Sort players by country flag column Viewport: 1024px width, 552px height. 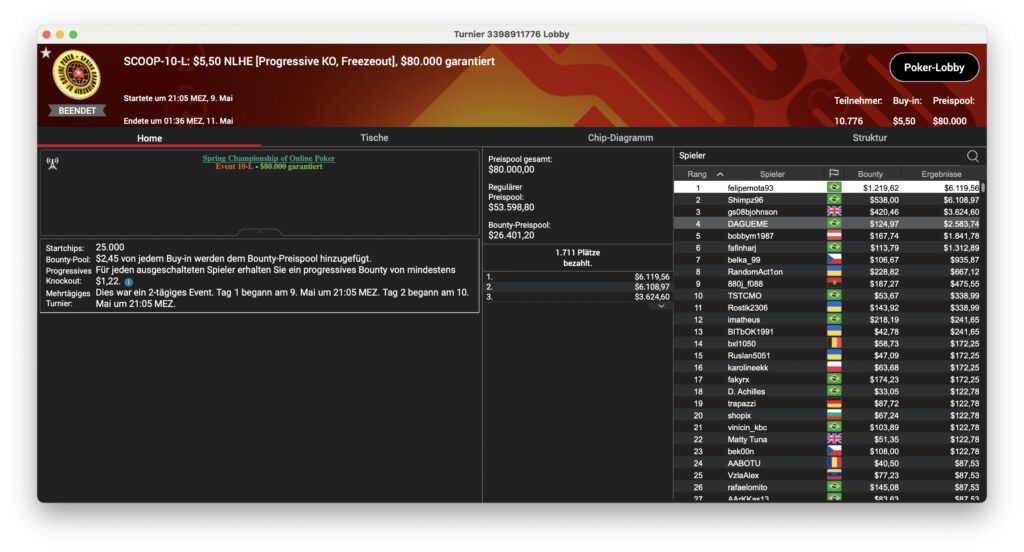point(833,174)
